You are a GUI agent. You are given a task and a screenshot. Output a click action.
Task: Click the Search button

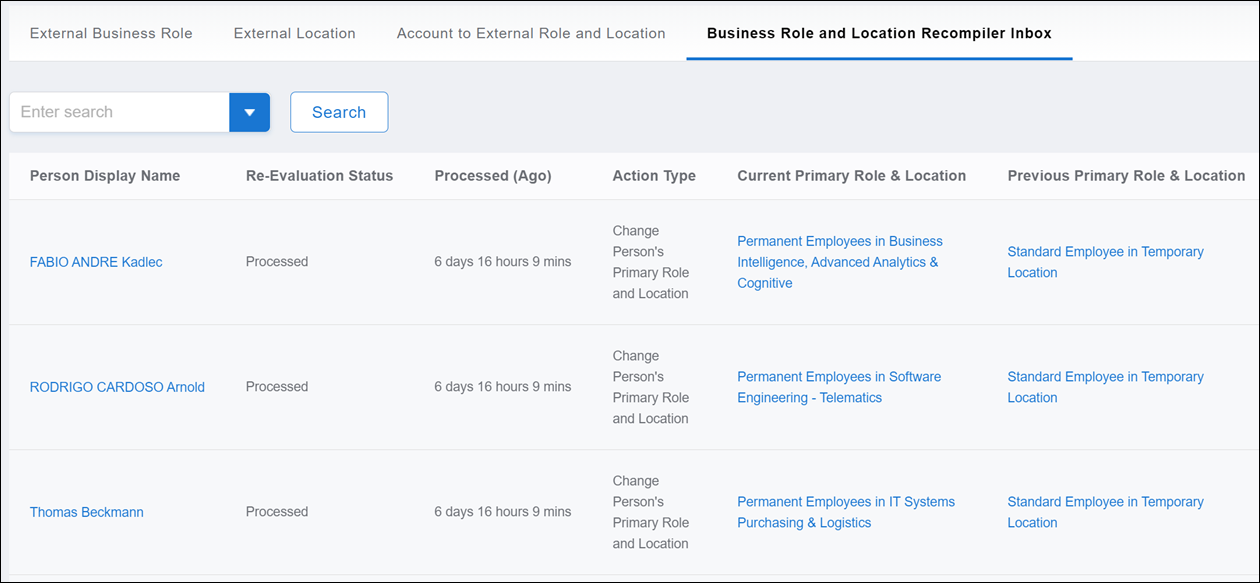pos(339,112)
